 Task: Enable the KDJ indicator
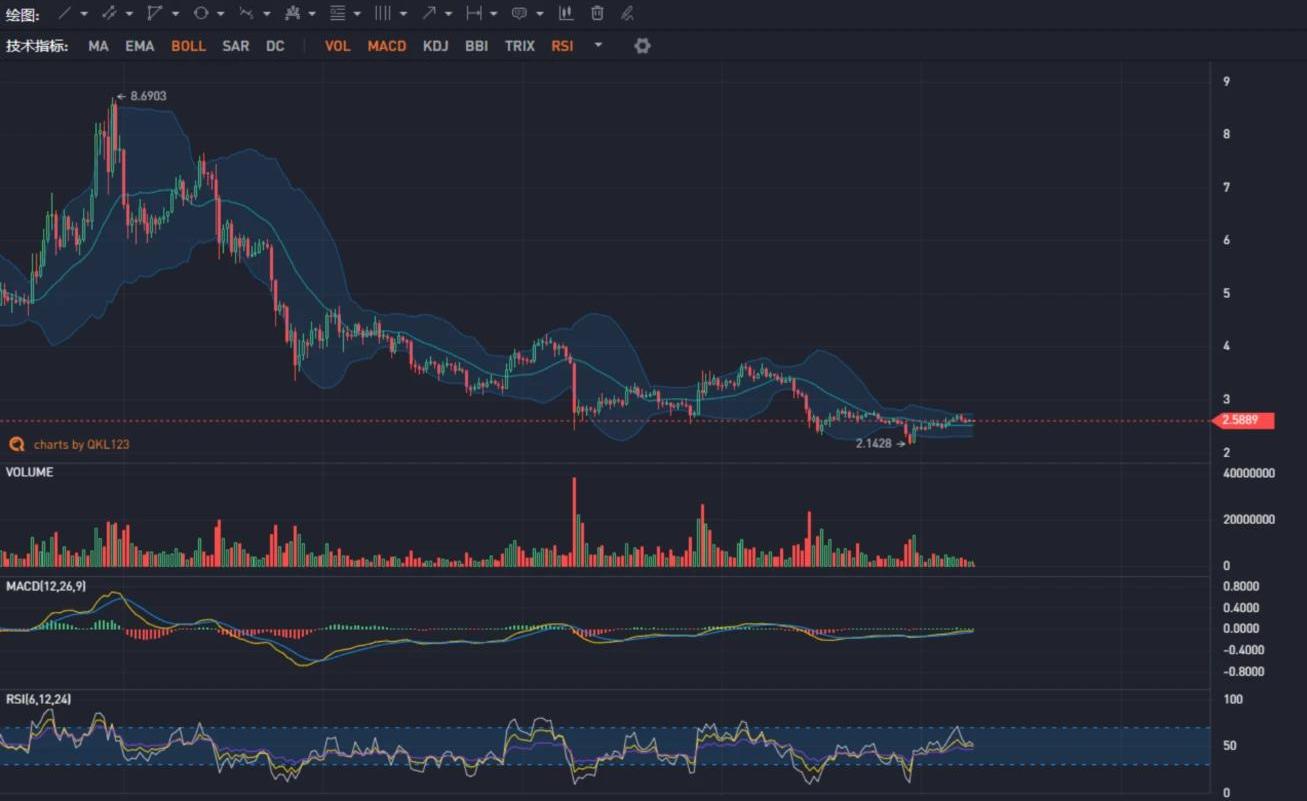click(x=435, y=46)
